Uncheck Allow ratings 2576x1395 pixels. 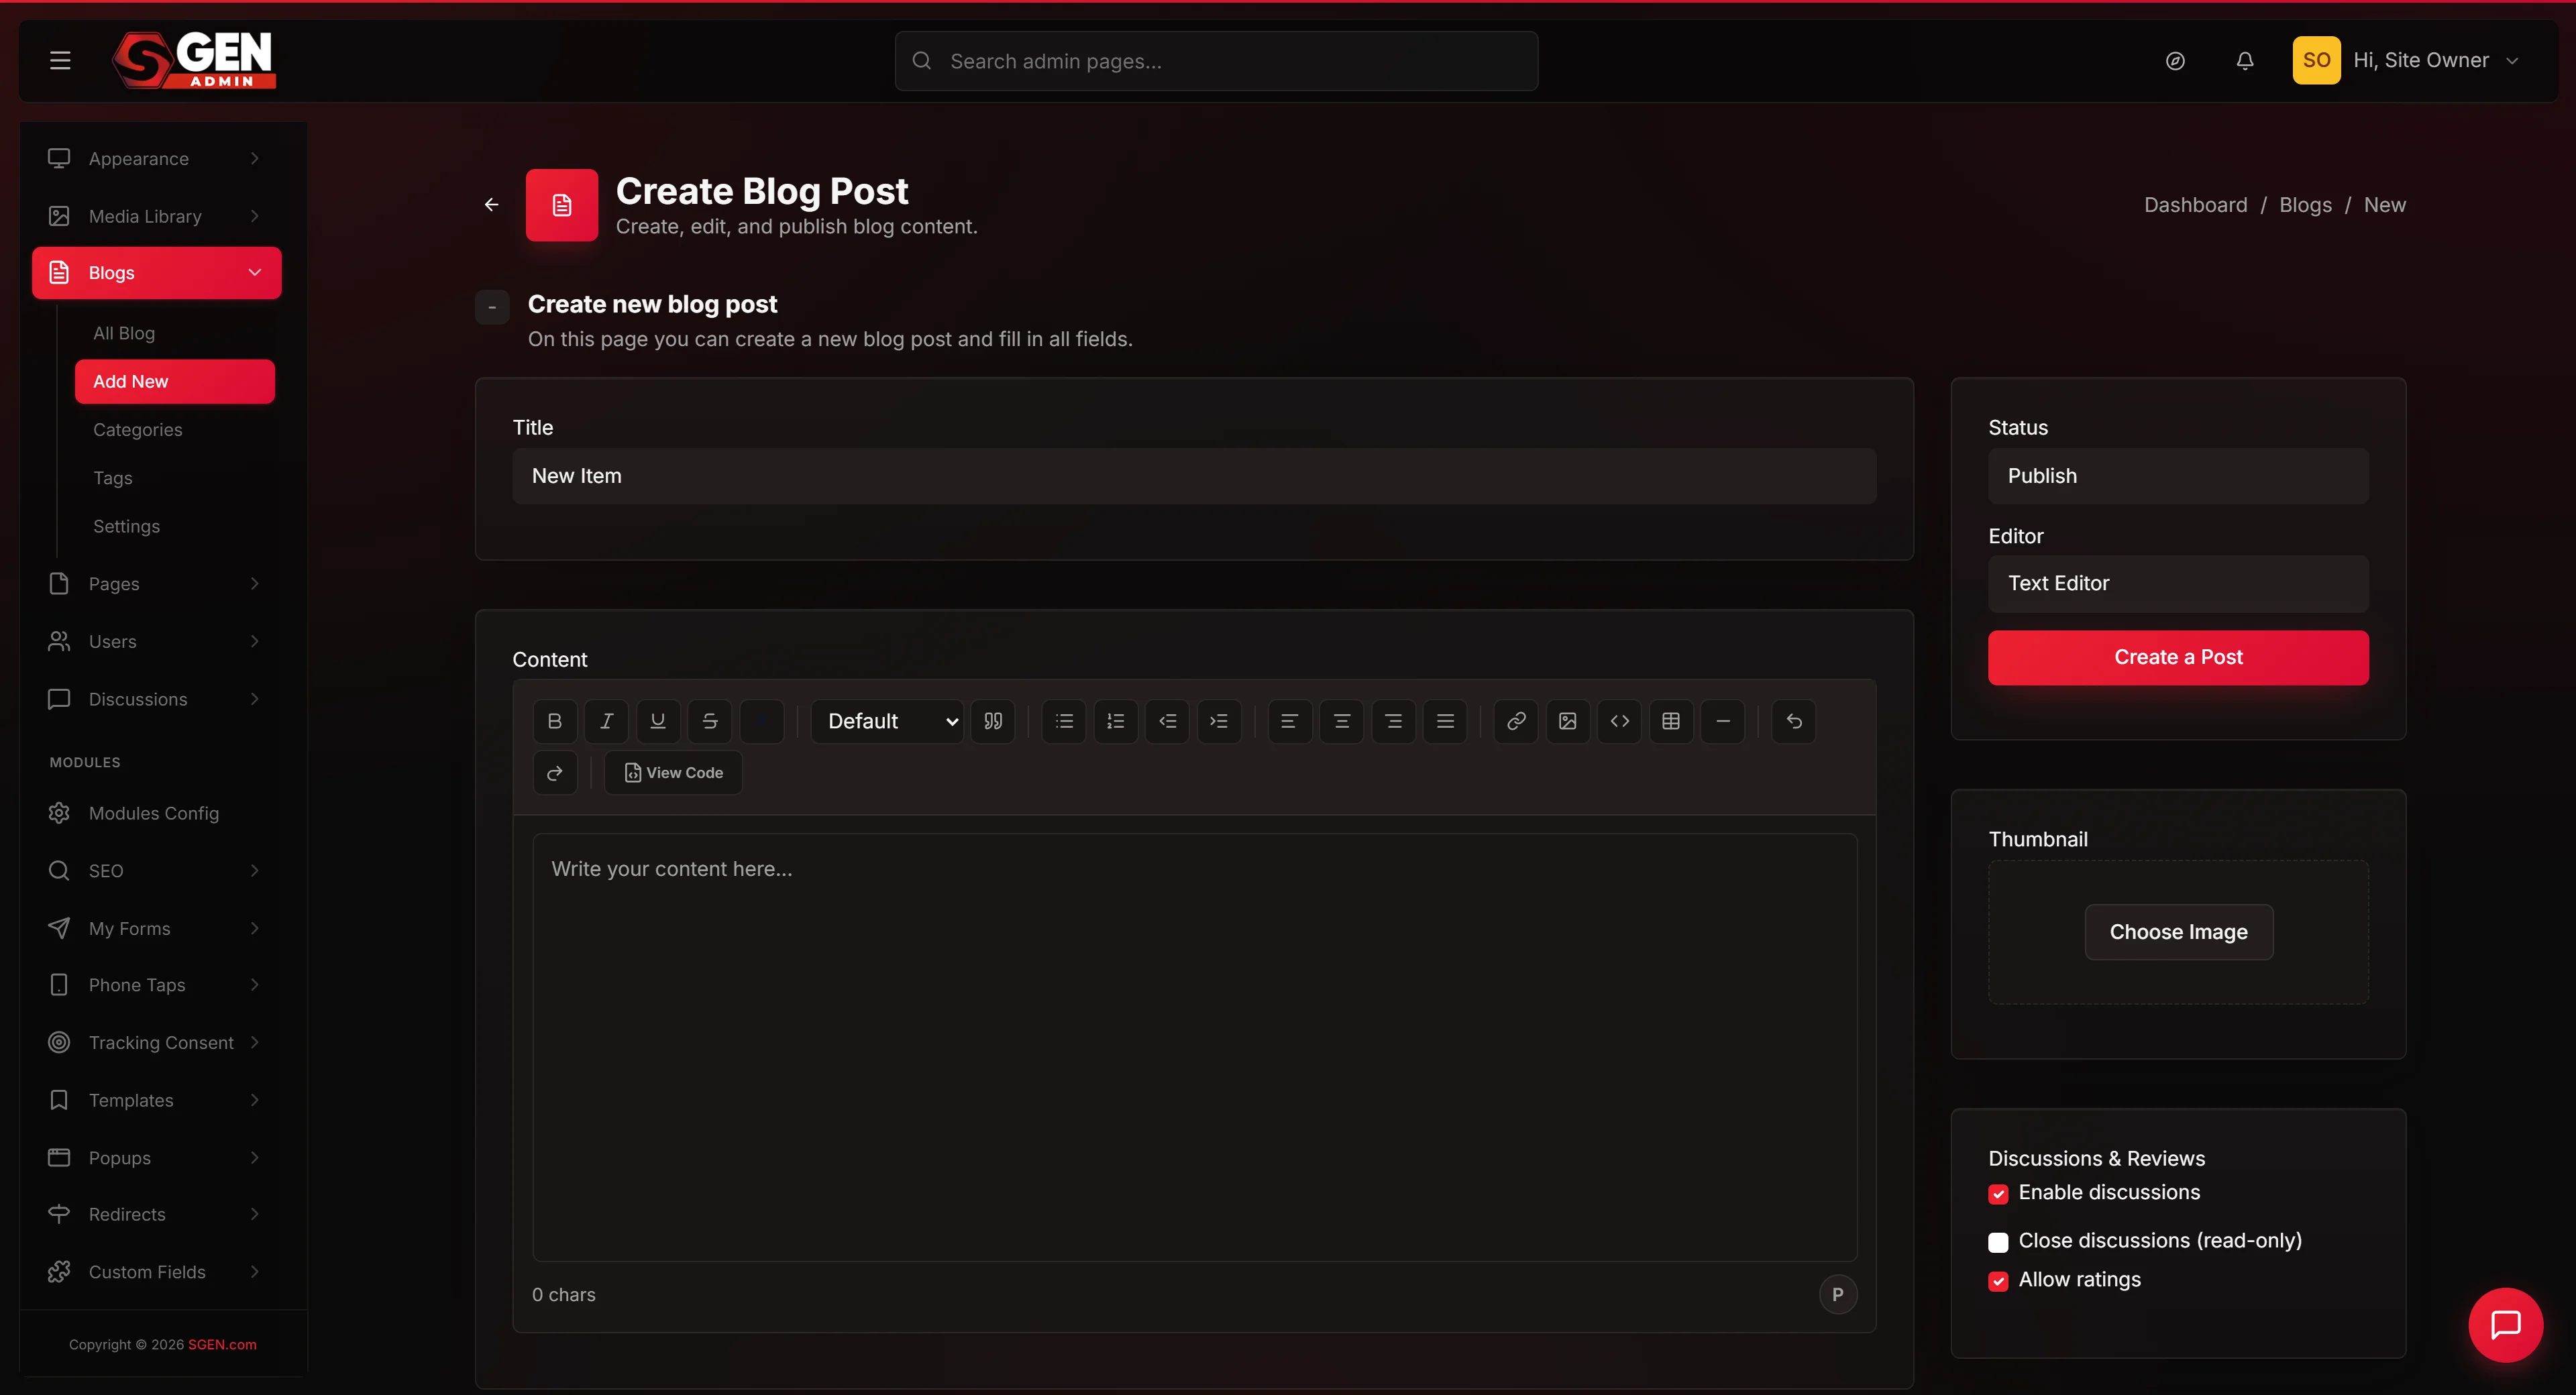[1998, 1281]
